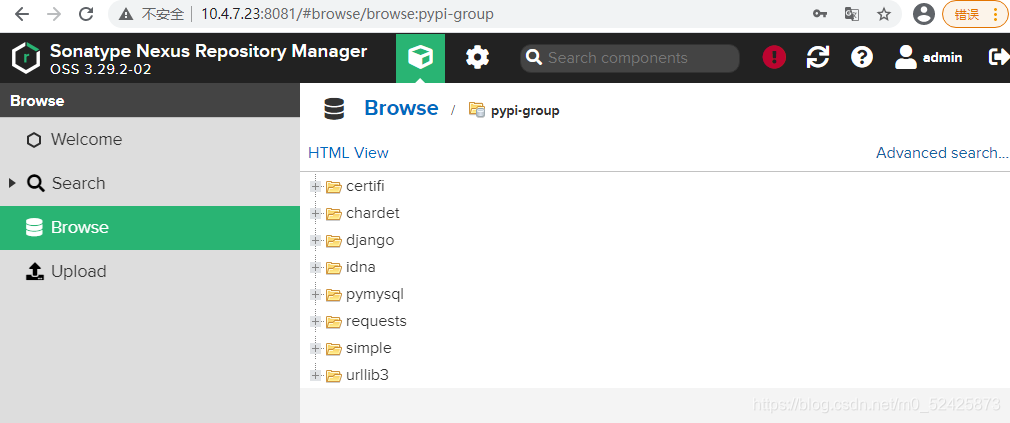Image resolution: width=1010 pixels, height=423 pixels.
Task: Open the HTML View link
Action: pyautogui.click(x=348, y=153)
